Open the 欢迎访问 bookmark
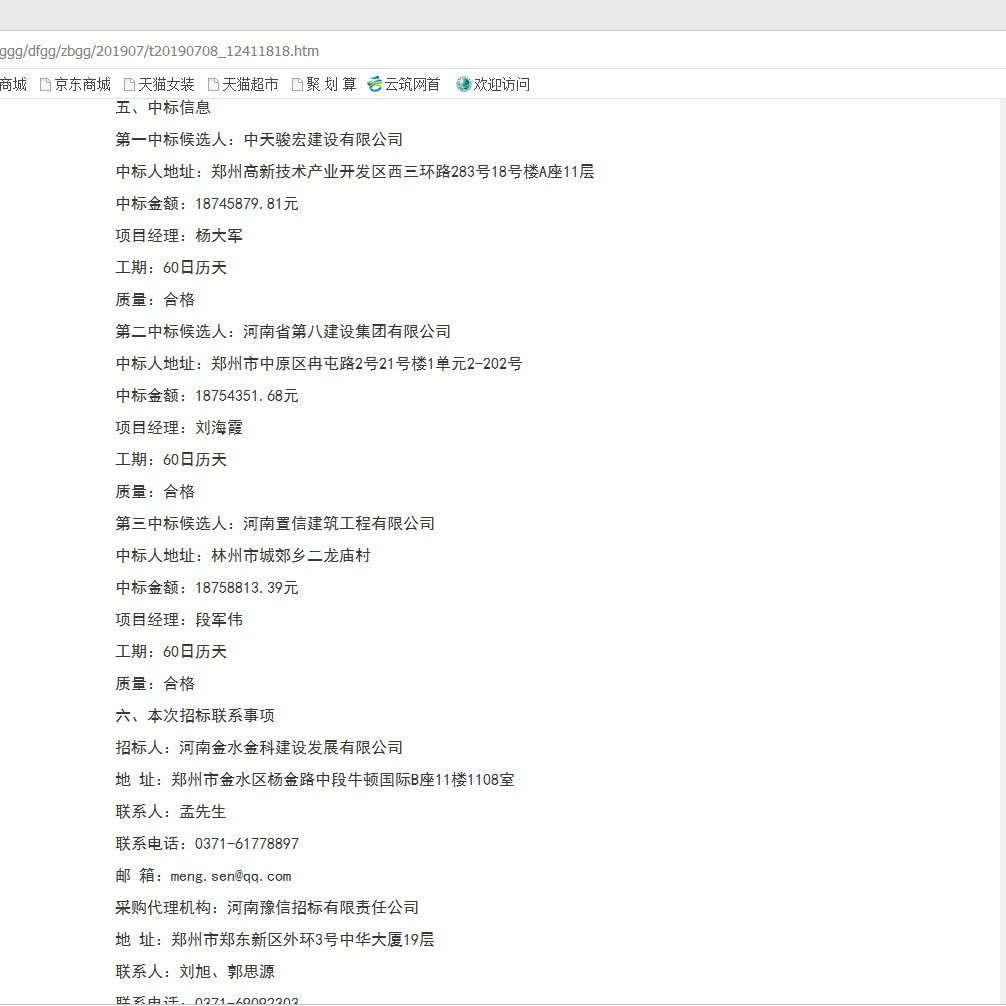Viewport: 1006px width, 1006px height. [x=493, y=84]
